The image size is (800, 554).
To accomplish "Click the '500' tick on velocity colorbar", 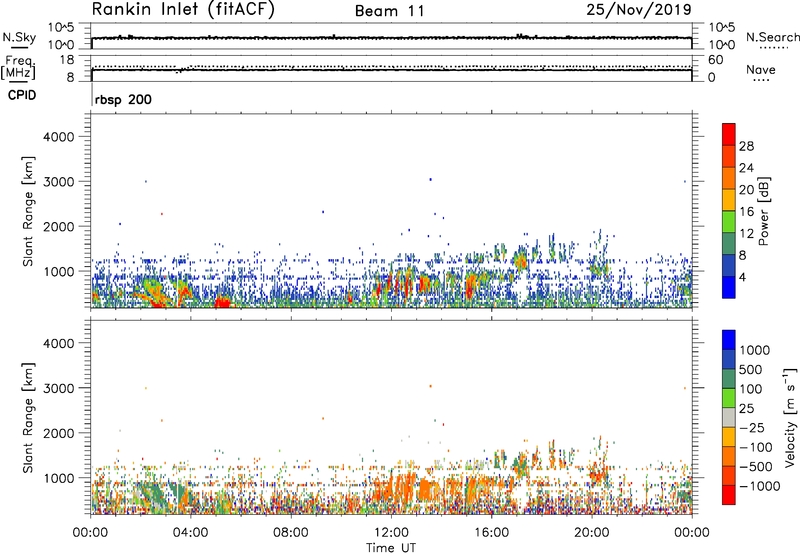I will (x=751, y=369).
